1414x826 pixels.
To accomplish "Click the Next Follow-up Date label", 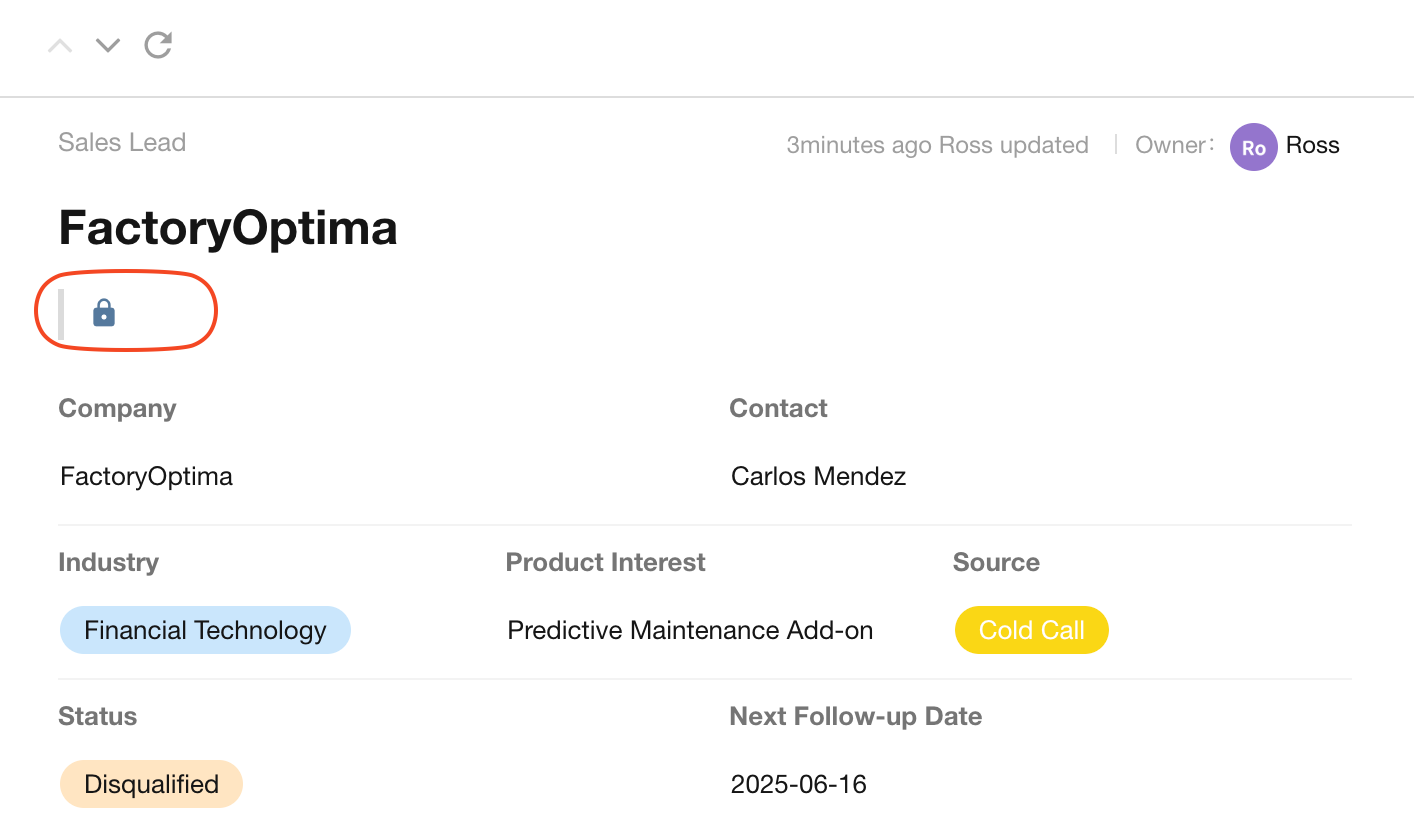I will pyautogui.click(x=856, y=716).
